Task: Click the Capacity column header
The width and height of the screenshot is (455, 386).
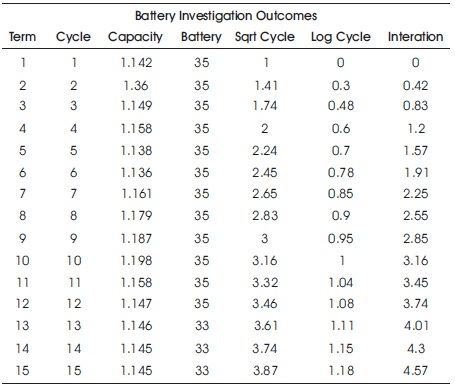Action: 135,37
